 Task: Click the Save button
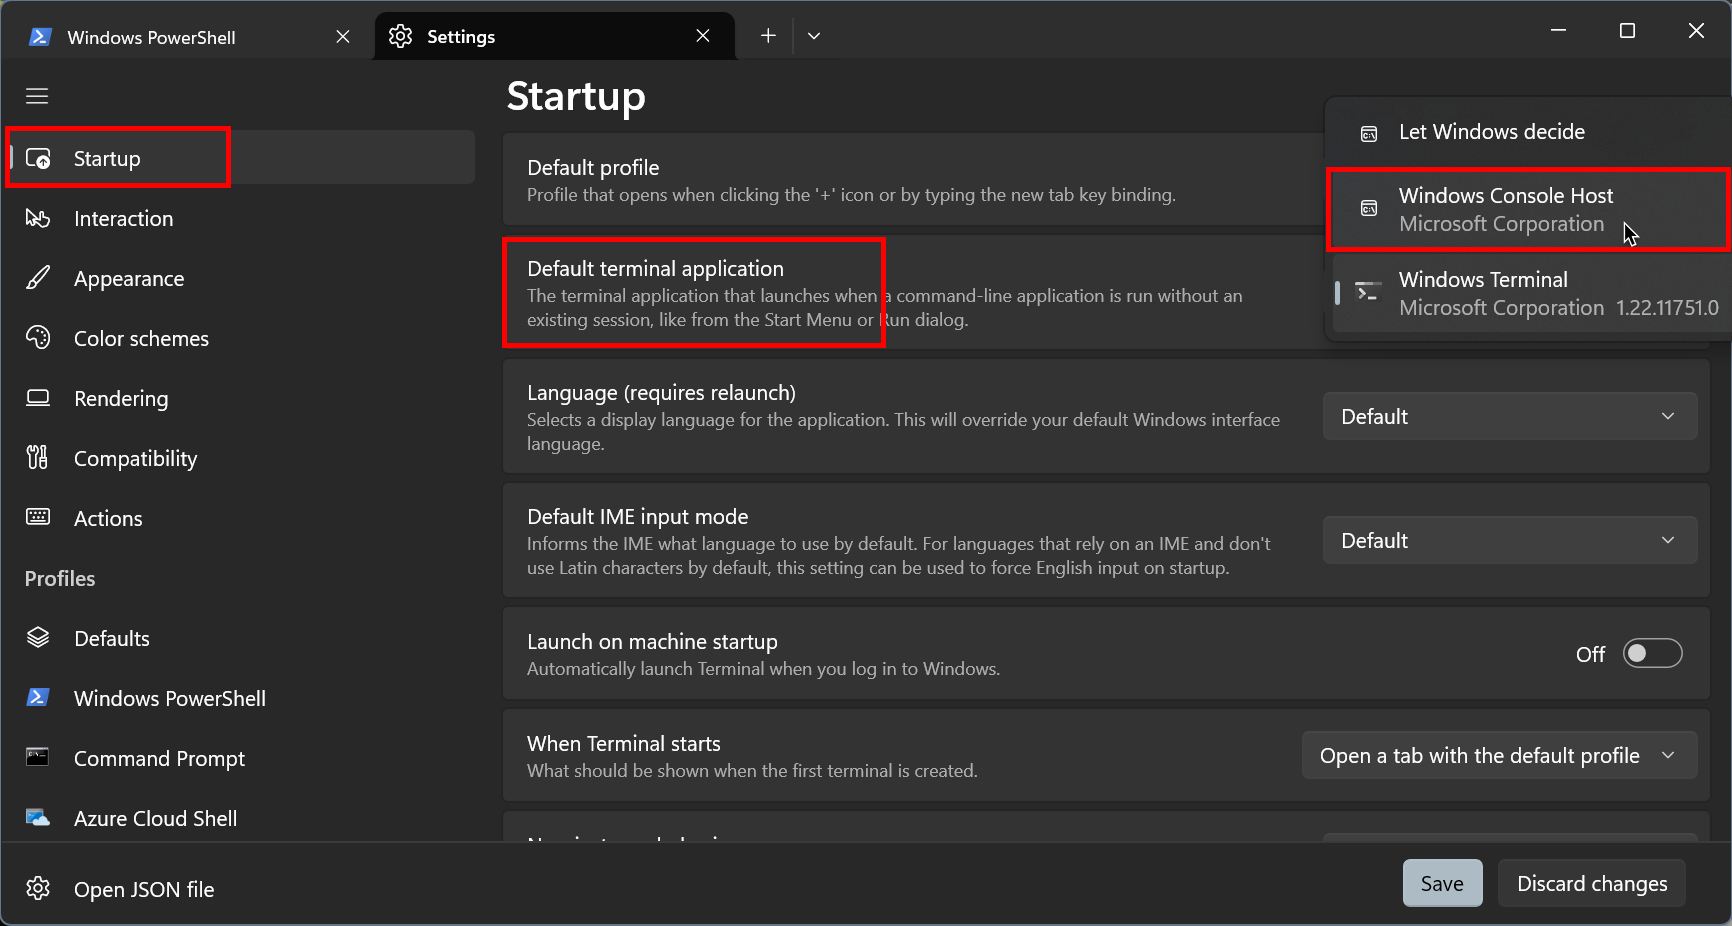[x=1442, y=883]
